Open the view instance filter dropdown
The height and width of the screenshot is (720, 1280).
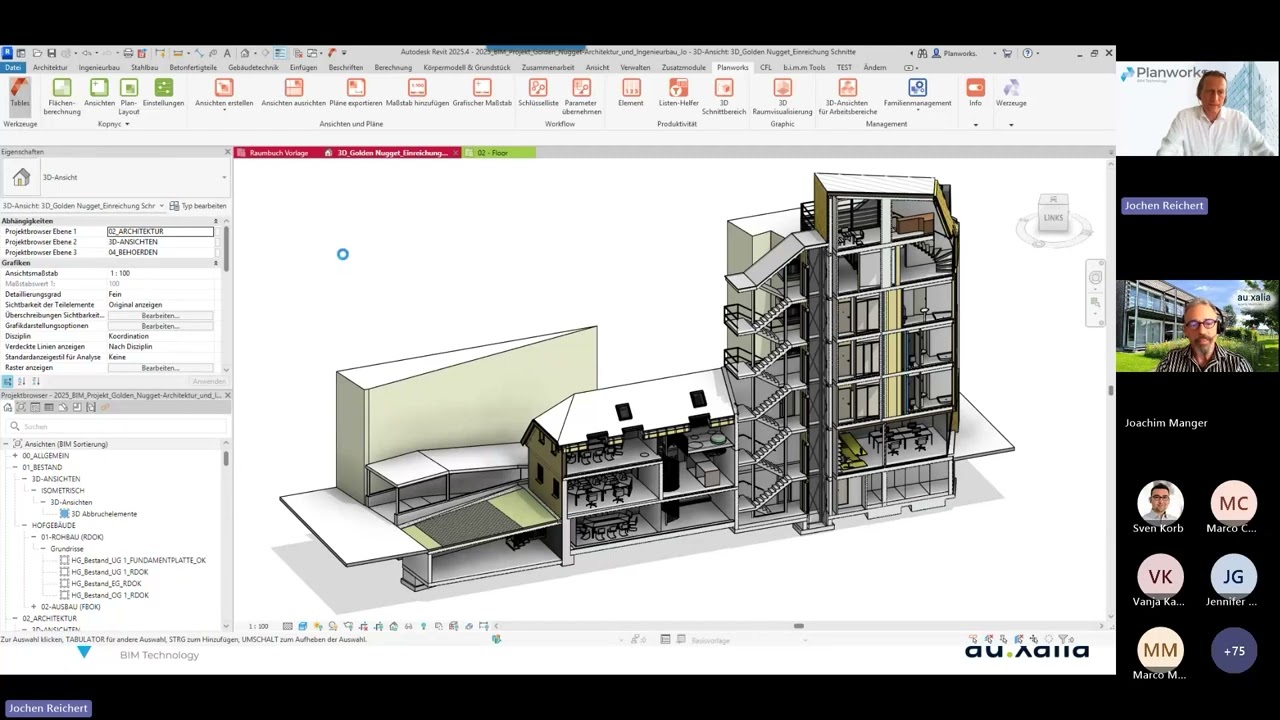162,205
